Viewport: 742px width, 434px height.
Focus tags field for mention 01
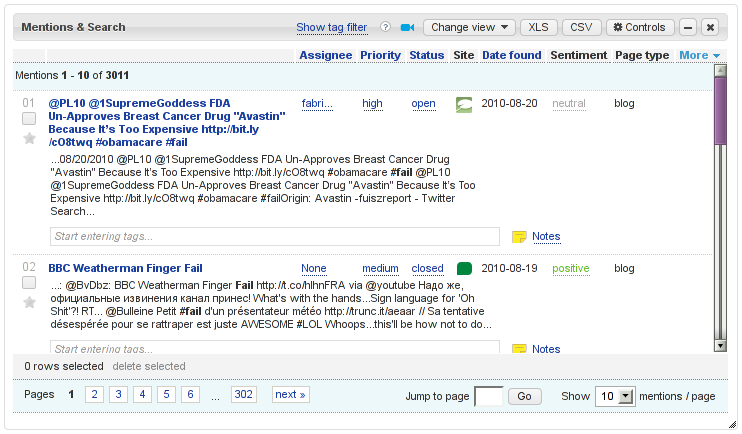(275, 236)
